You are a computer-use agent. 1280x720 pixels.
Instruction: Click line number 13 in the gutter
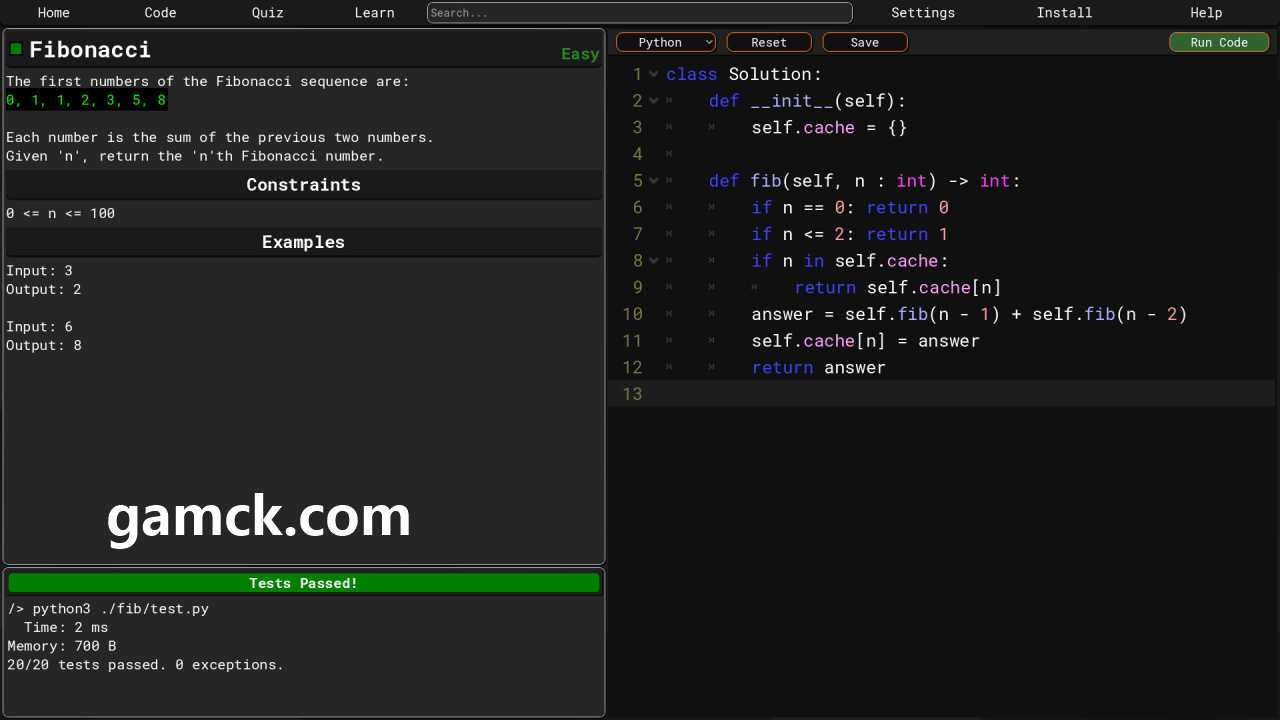[632, 394]
